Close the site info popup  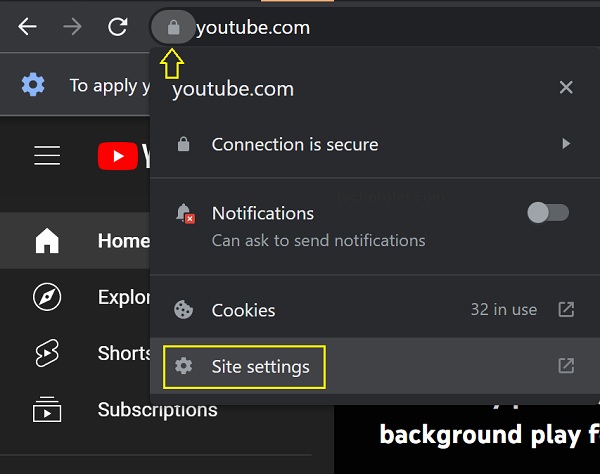point(566,88)
